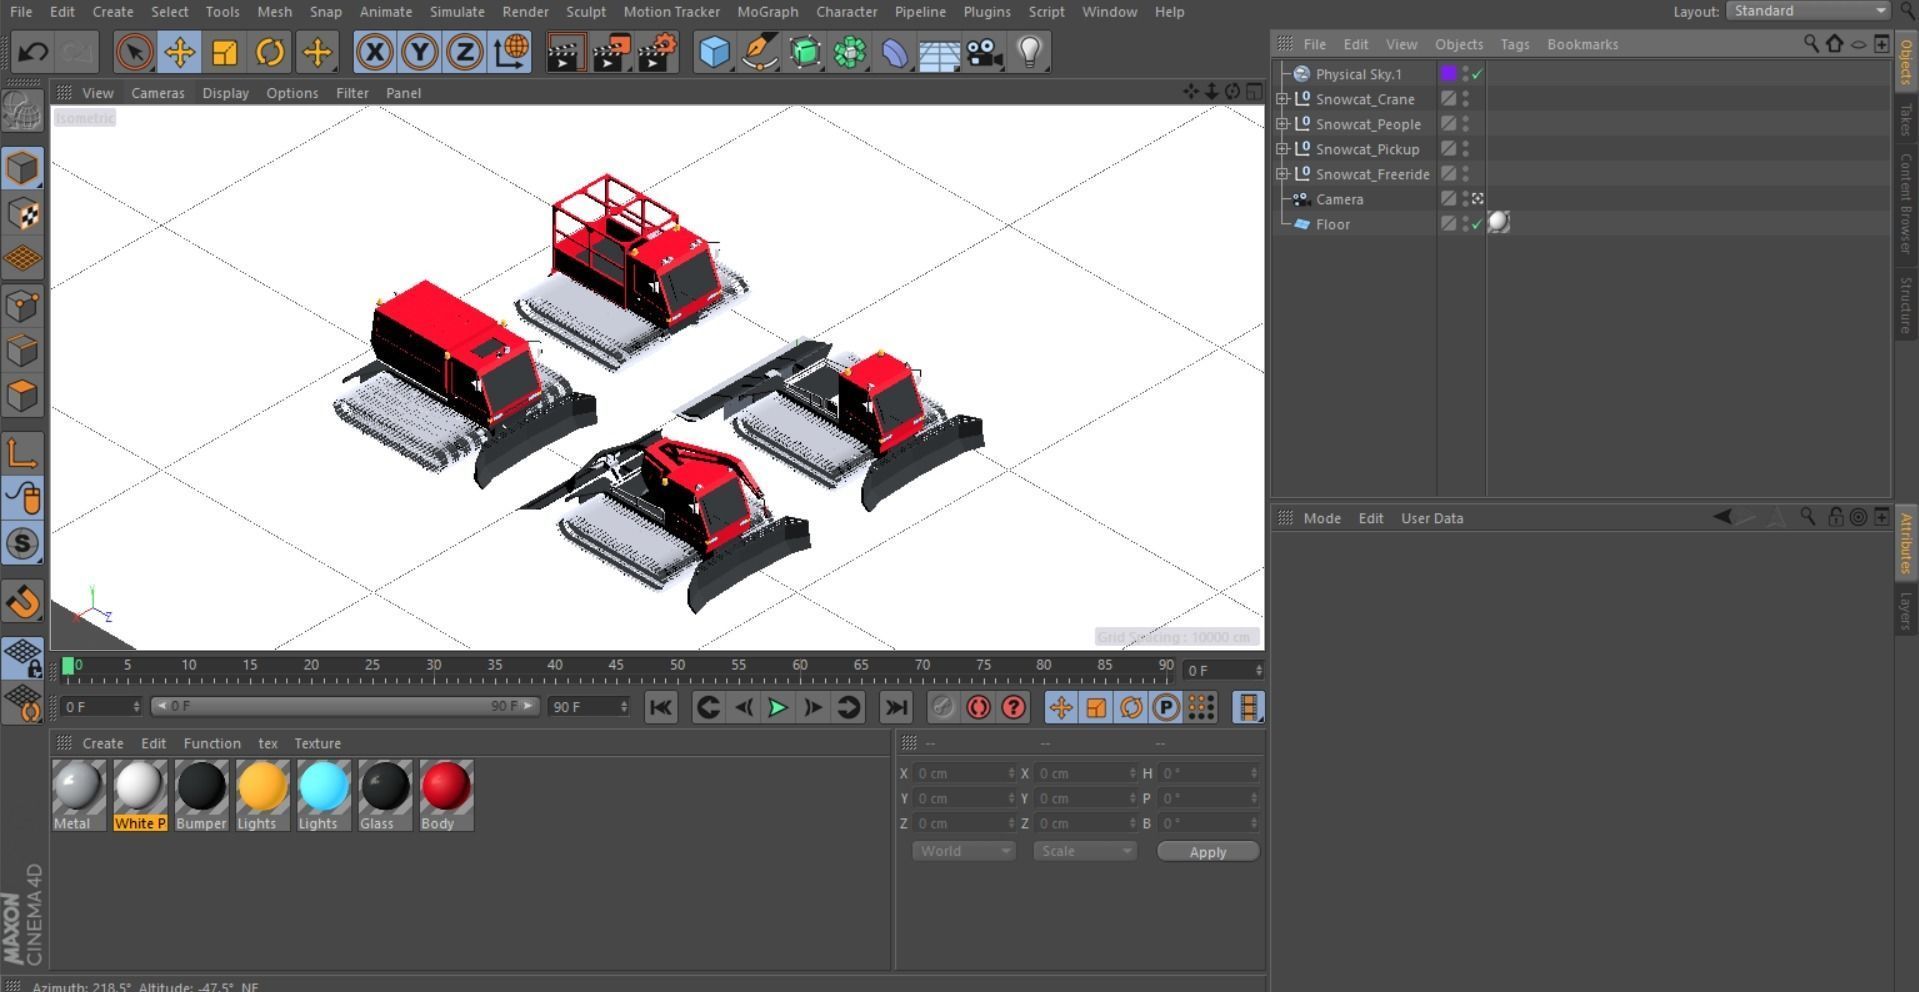Open the Spline Pen tool
This screenshot has width=1919, height=992.
tap(760, 52)
